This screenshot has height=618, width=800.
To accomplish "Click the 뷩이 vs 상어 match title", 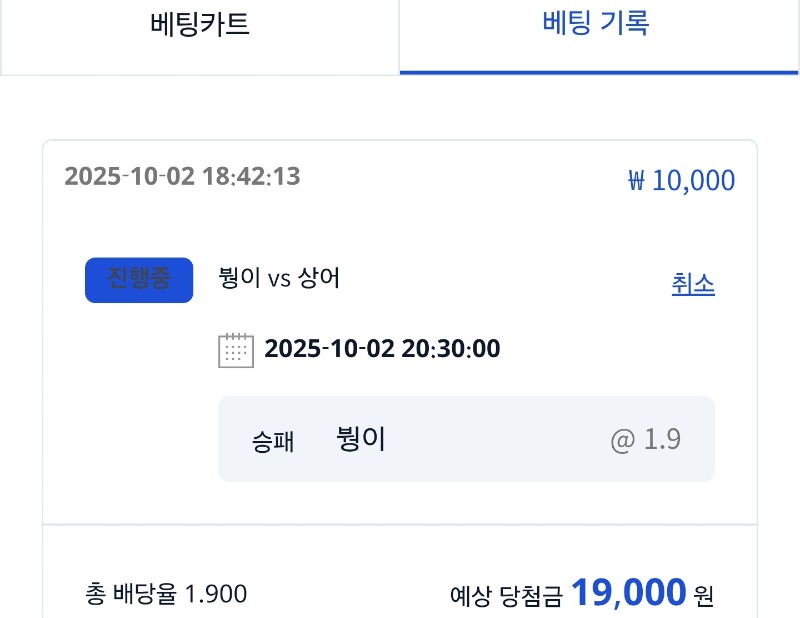I will tap(279, 278).
